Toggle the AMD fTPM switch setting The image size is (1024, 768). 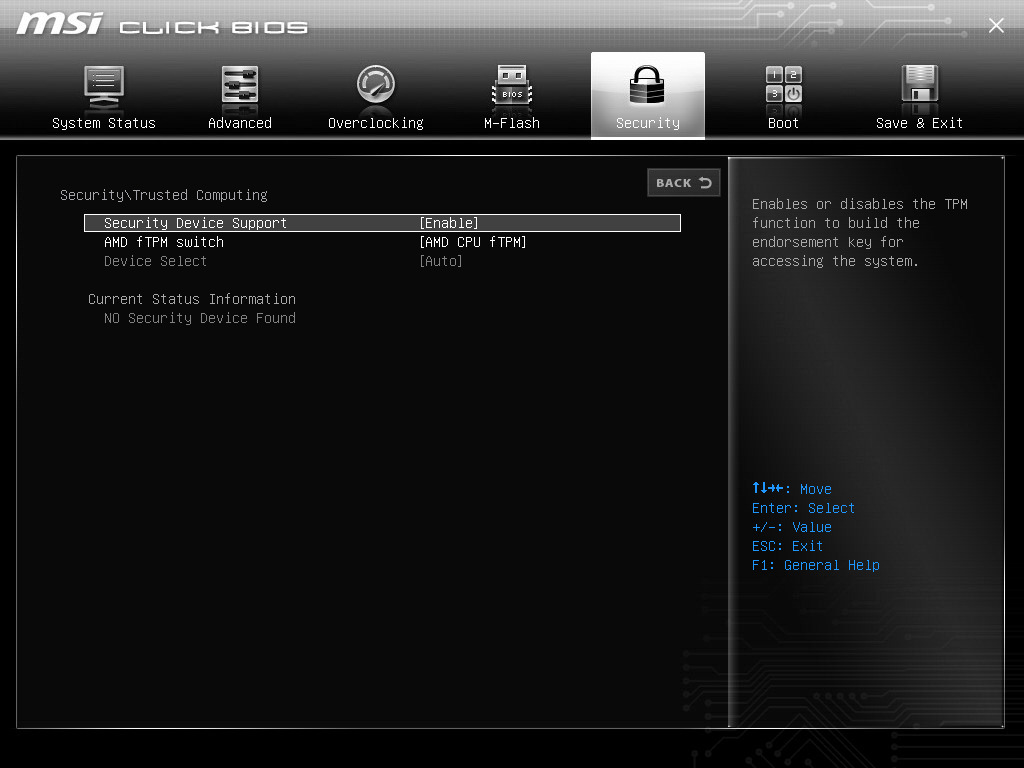(x=473, y=241)
